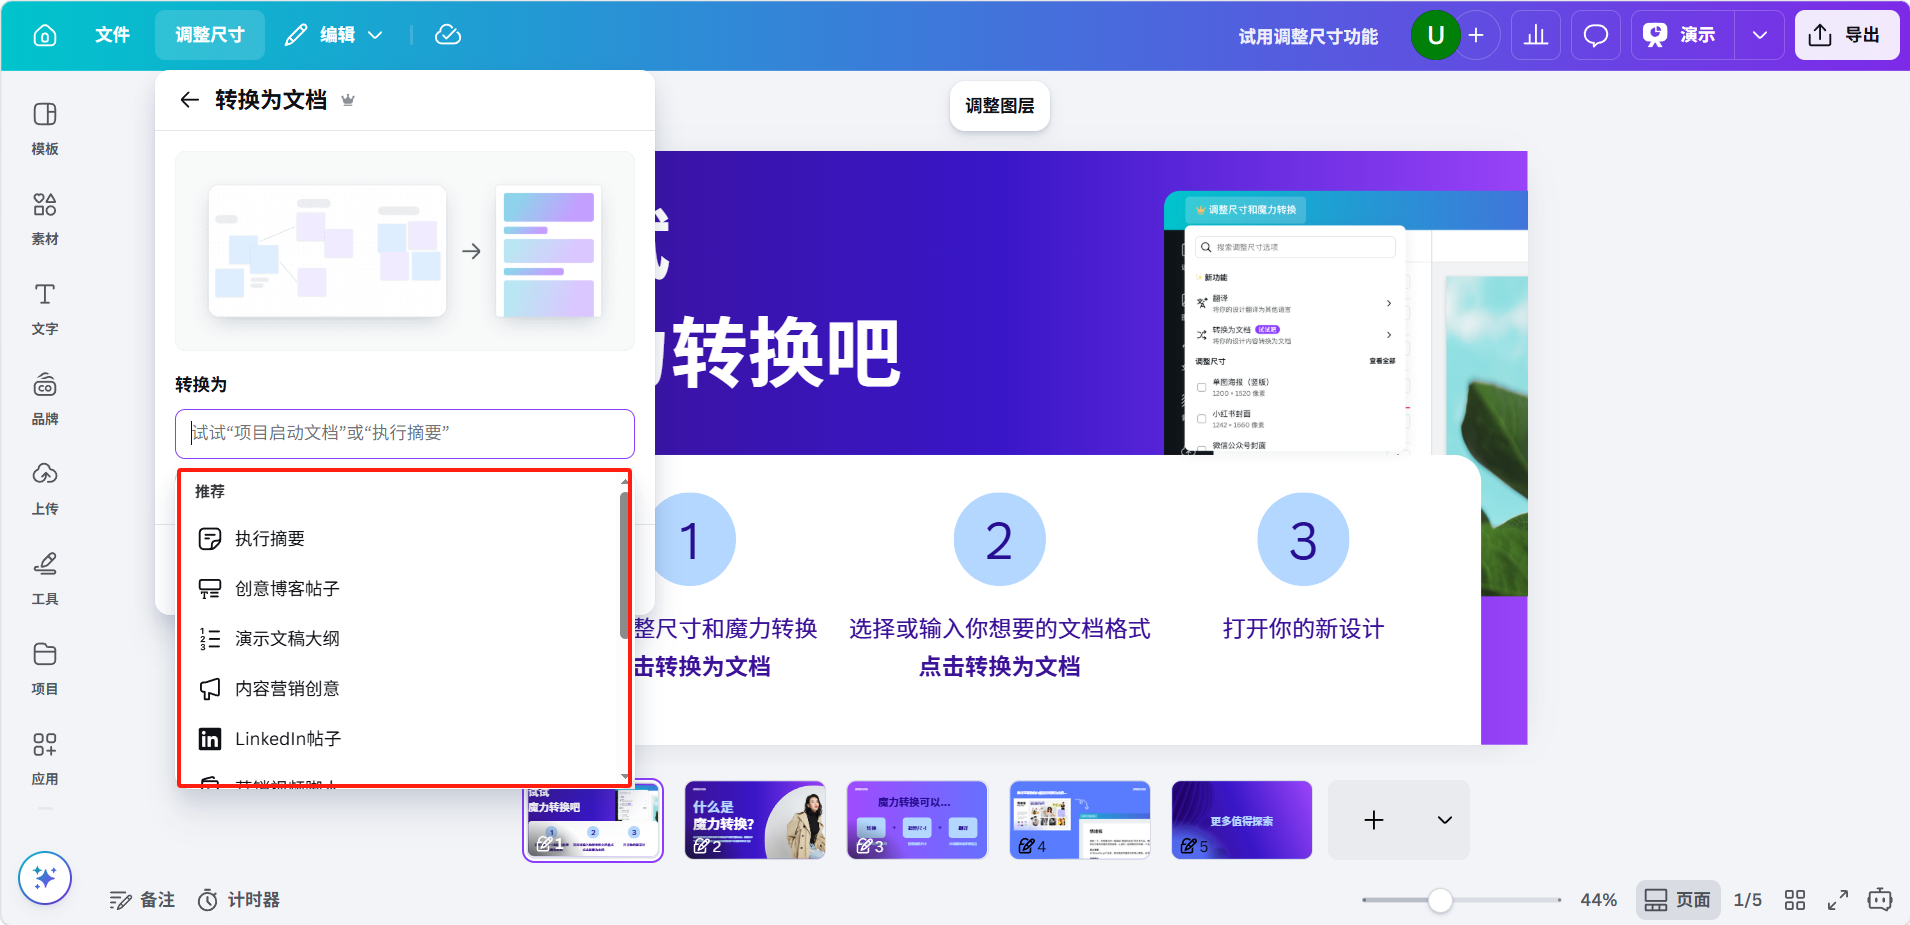This screenshot has width=1910, height=925.
Task: Click the zoom slider handle
Action: point(1440,900)
